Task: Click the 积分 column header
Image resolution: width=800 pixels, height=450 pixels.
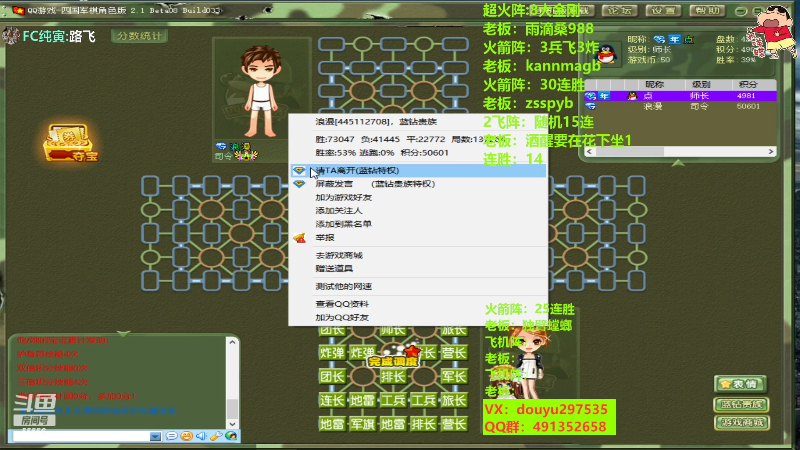Action: (748, 85)
